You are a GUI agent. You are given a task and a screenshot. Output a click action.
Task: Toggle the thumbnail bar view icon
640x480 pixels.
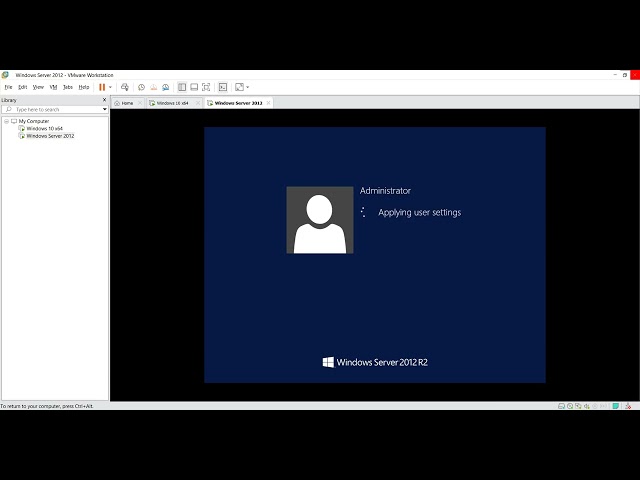[x=194, y=87]
